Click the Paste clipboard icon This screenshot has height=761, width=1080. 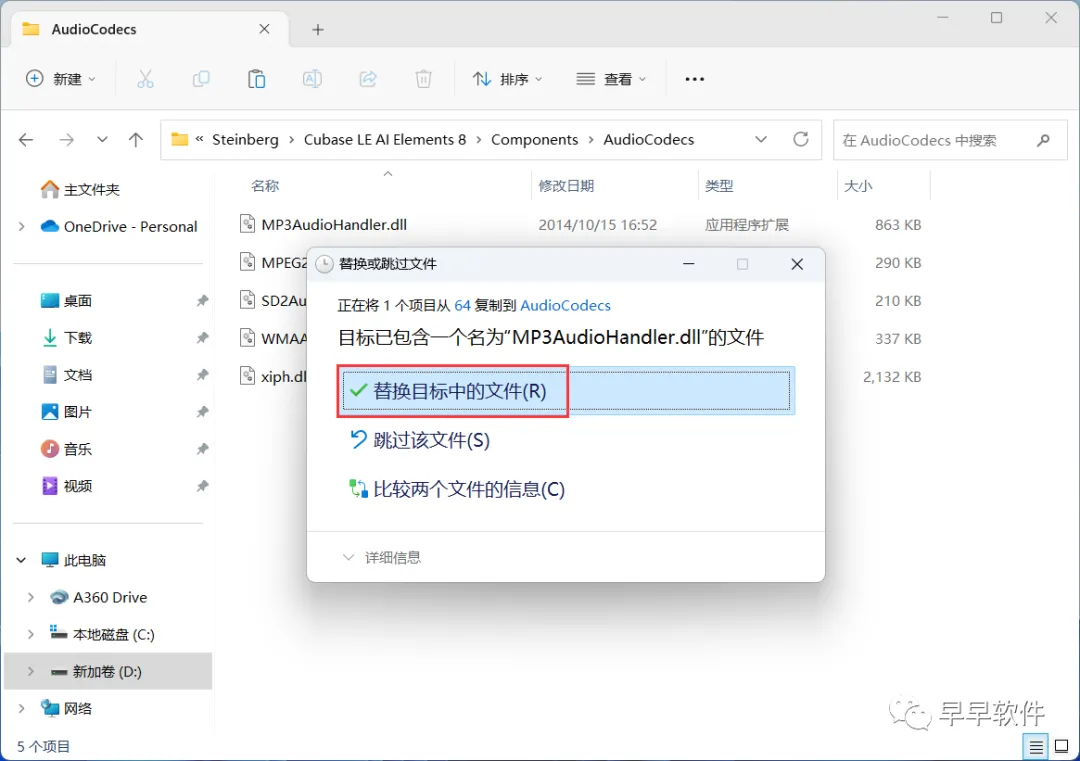pos(256,79)
